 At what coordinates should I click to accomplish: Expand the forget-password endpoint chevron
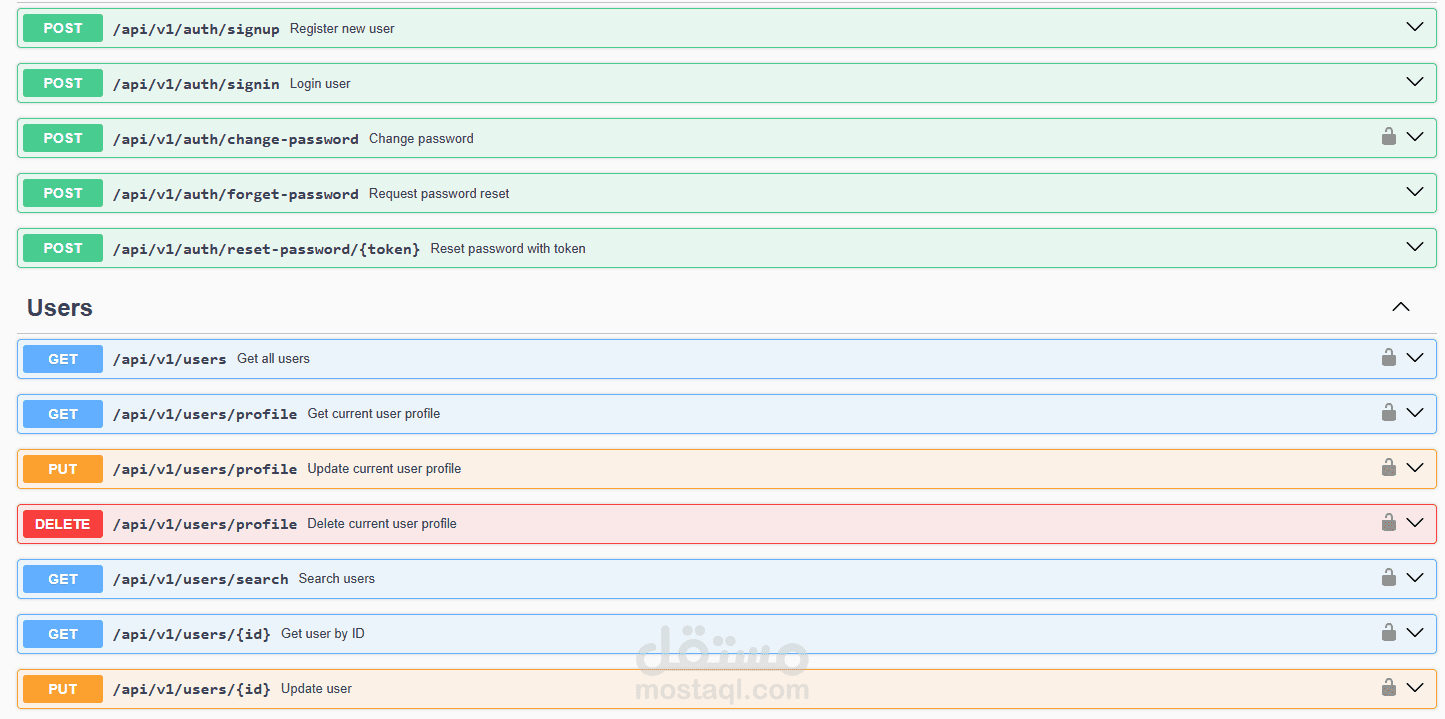(1415, 192)
